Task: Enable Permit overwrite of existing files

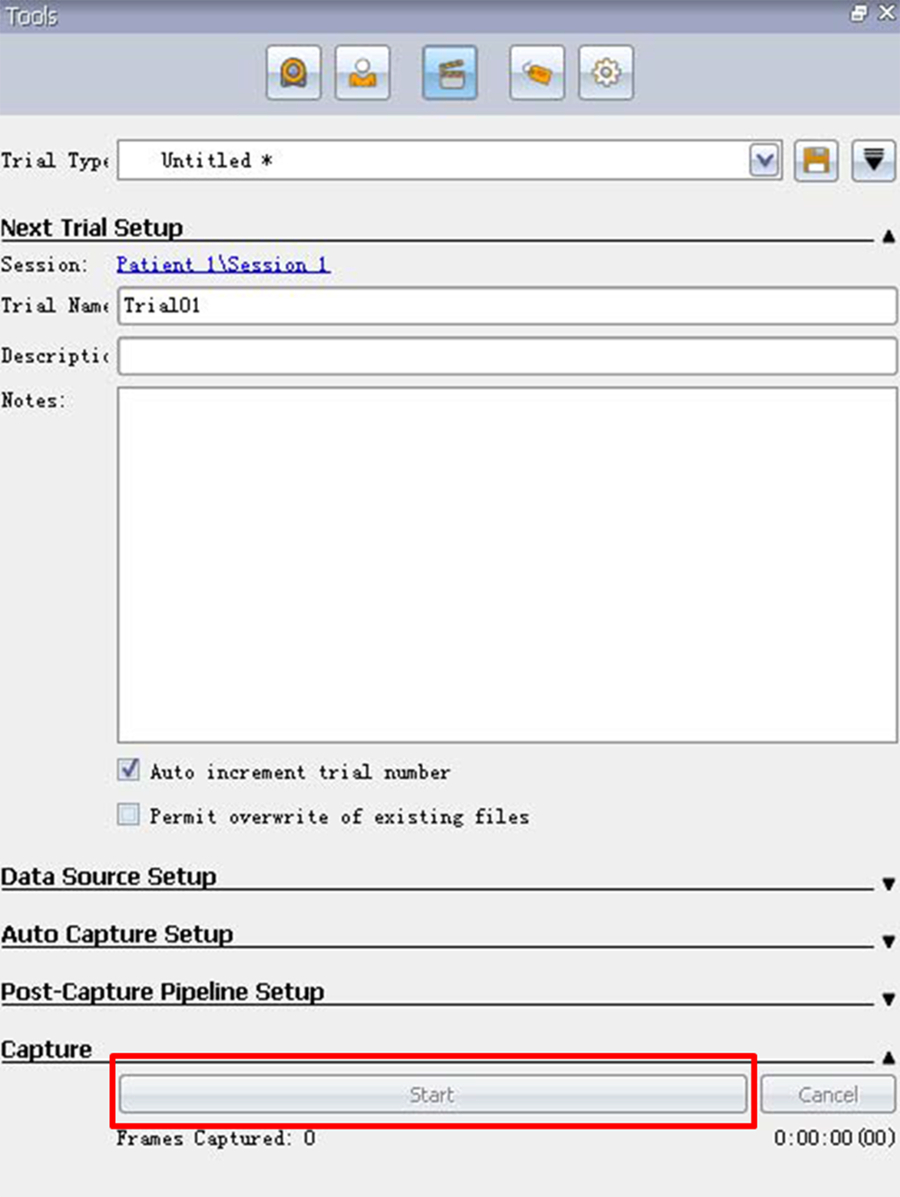Action: (129, 816)
